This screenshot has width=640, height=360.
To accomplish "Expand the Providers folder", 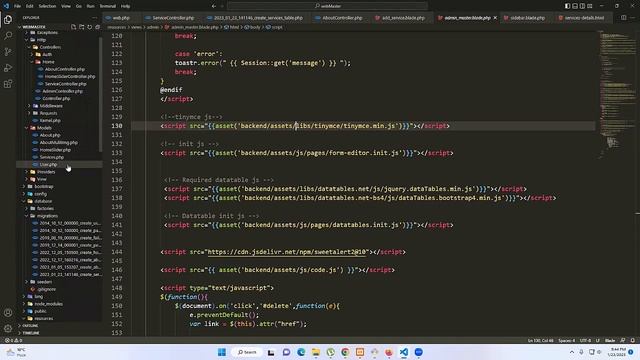I will (x=46, y=172).
